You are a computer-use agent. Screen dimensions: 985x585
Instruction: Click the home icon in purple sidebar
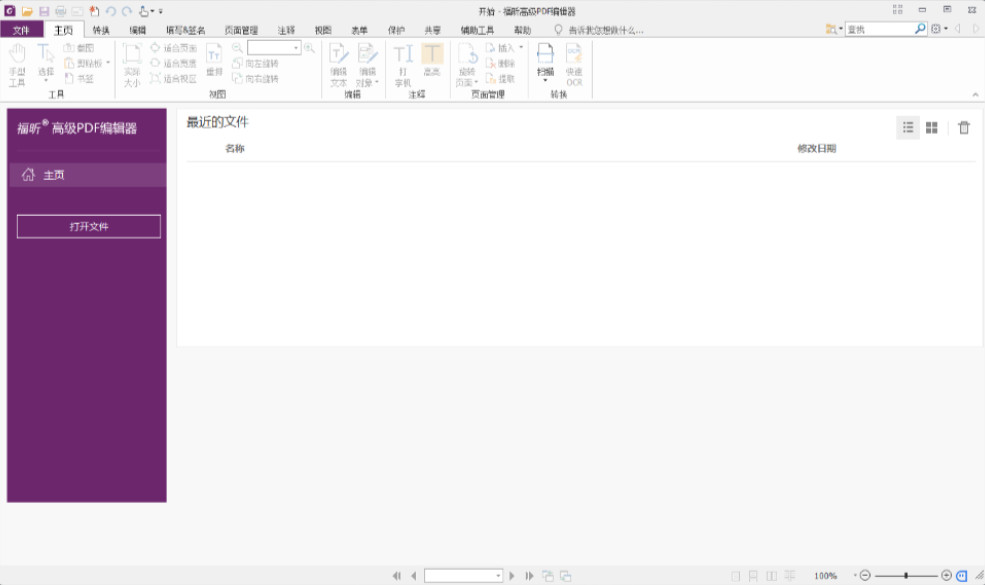tap(28, 175)
